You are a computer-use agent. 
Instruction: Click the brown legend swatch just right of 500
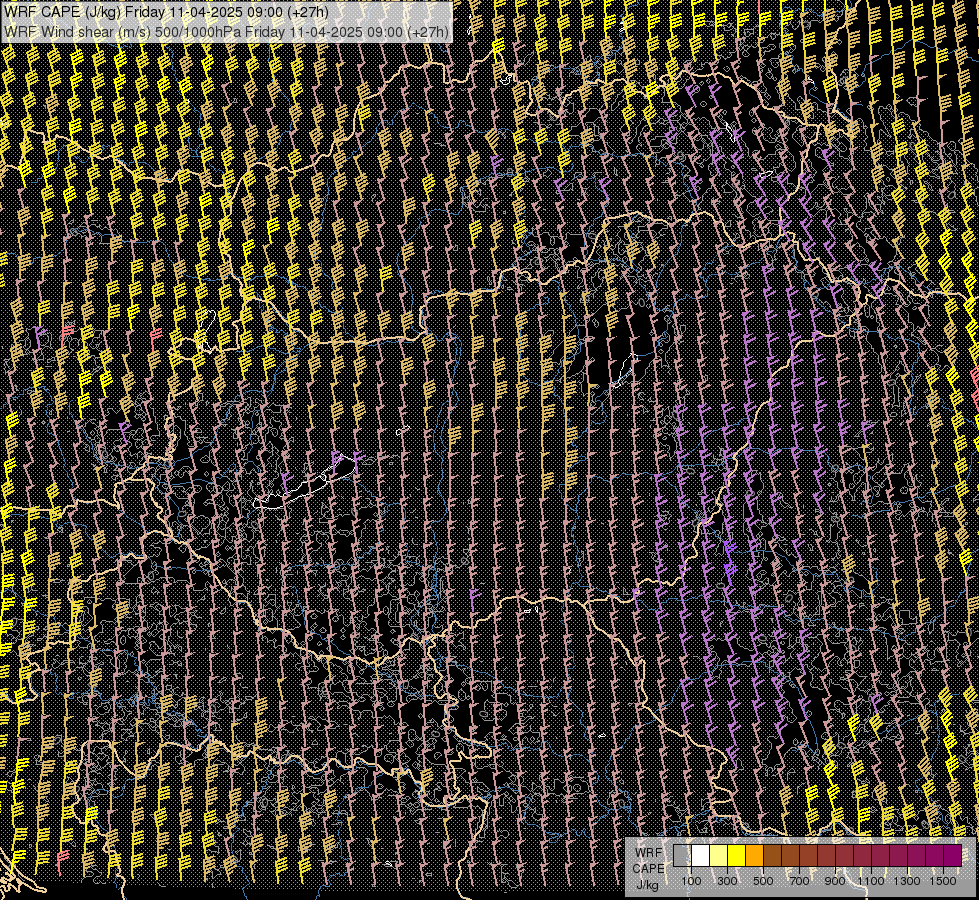pos(772,856)
